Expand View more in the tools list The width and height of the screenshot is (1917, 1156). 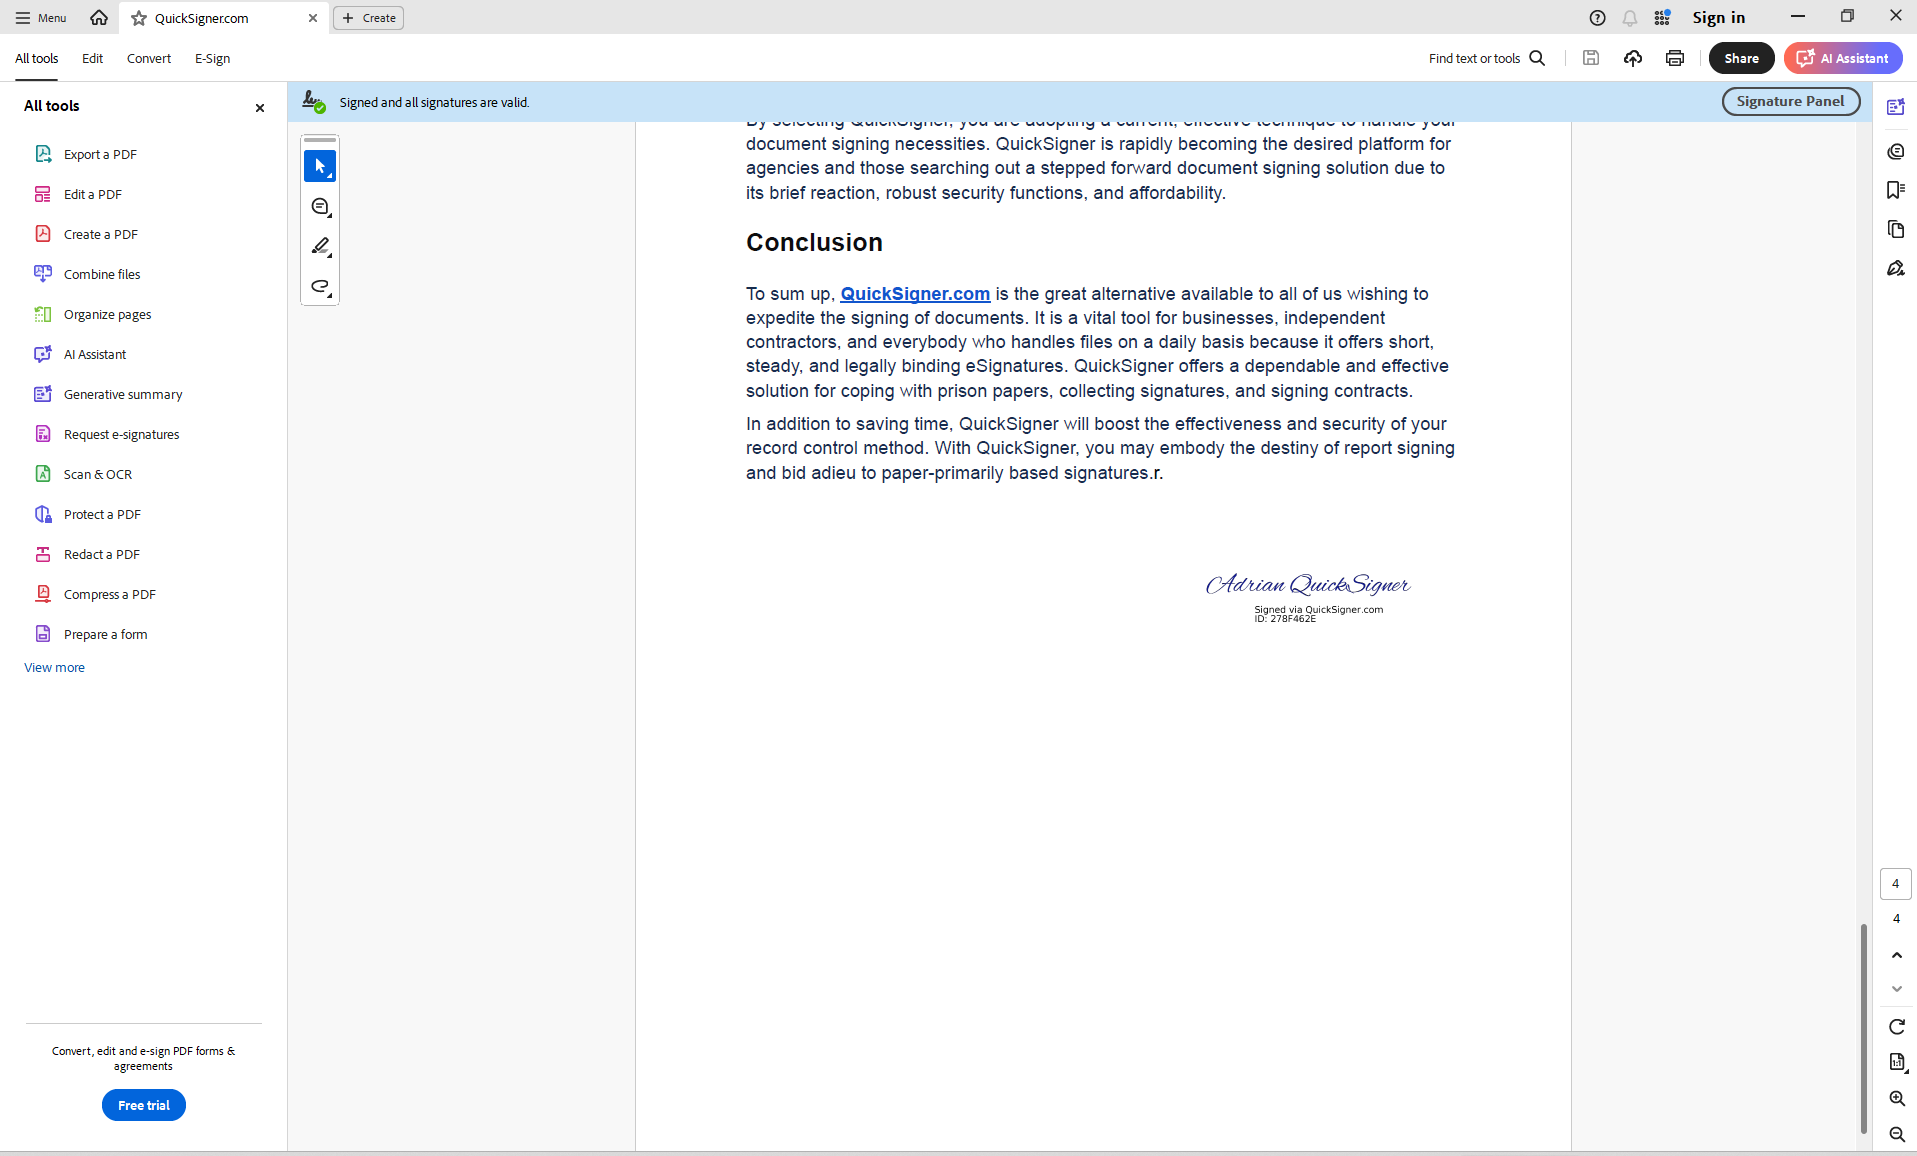click(x=54, y=667)
